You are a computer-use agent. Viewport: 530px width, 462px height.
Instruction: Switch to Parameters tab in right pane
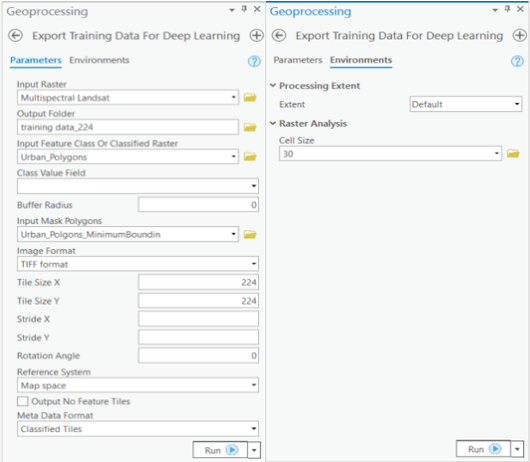pyautogui.click(x=298, y=60)
